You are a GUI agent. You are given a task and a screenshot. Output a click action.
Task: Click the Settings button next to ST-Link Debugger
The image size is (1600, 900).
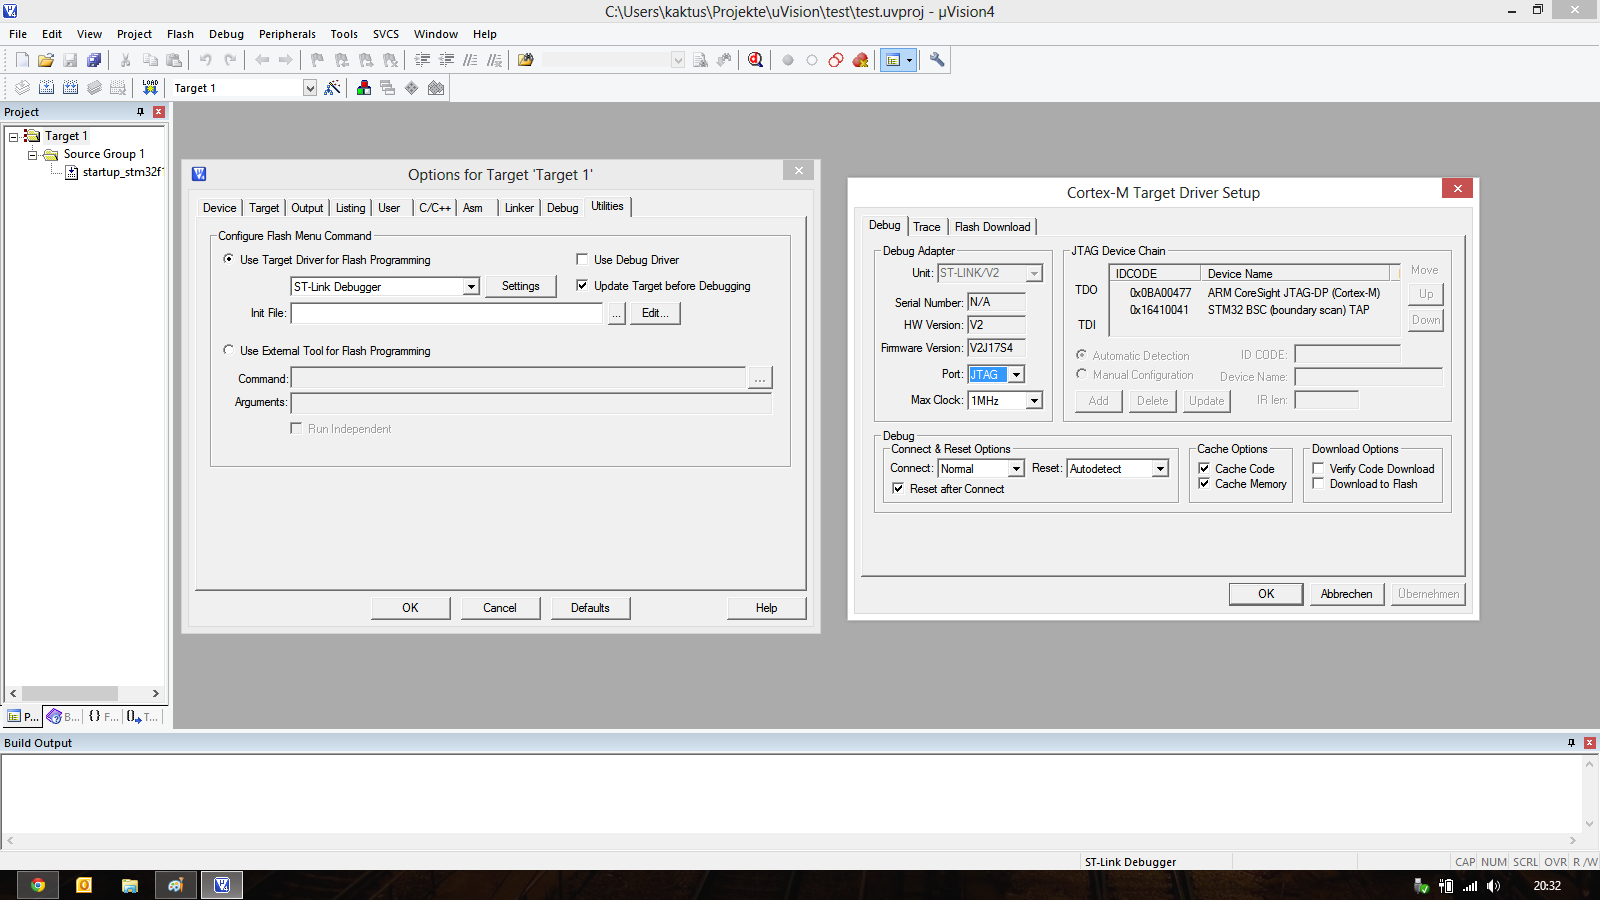(x=520, y=286)
